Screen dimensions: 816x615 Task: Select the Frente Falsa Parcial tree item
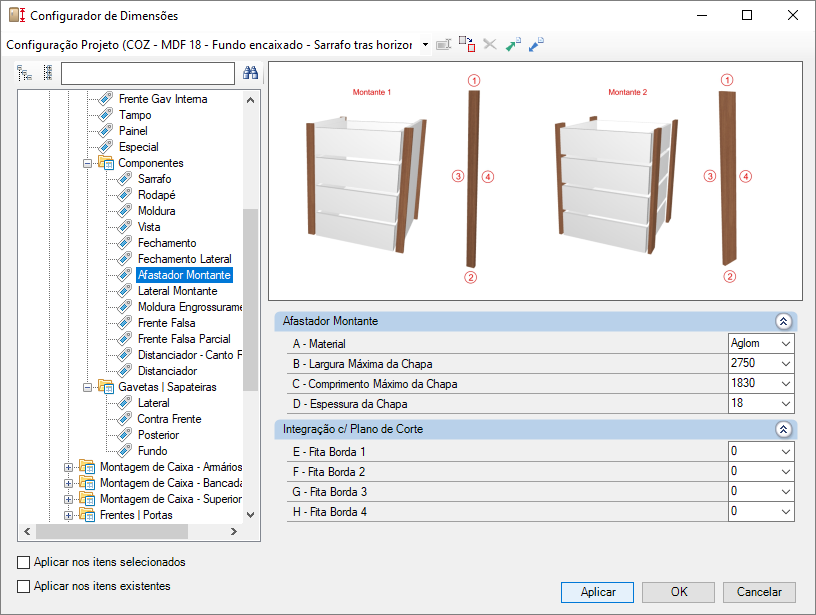tap(184, 339)
